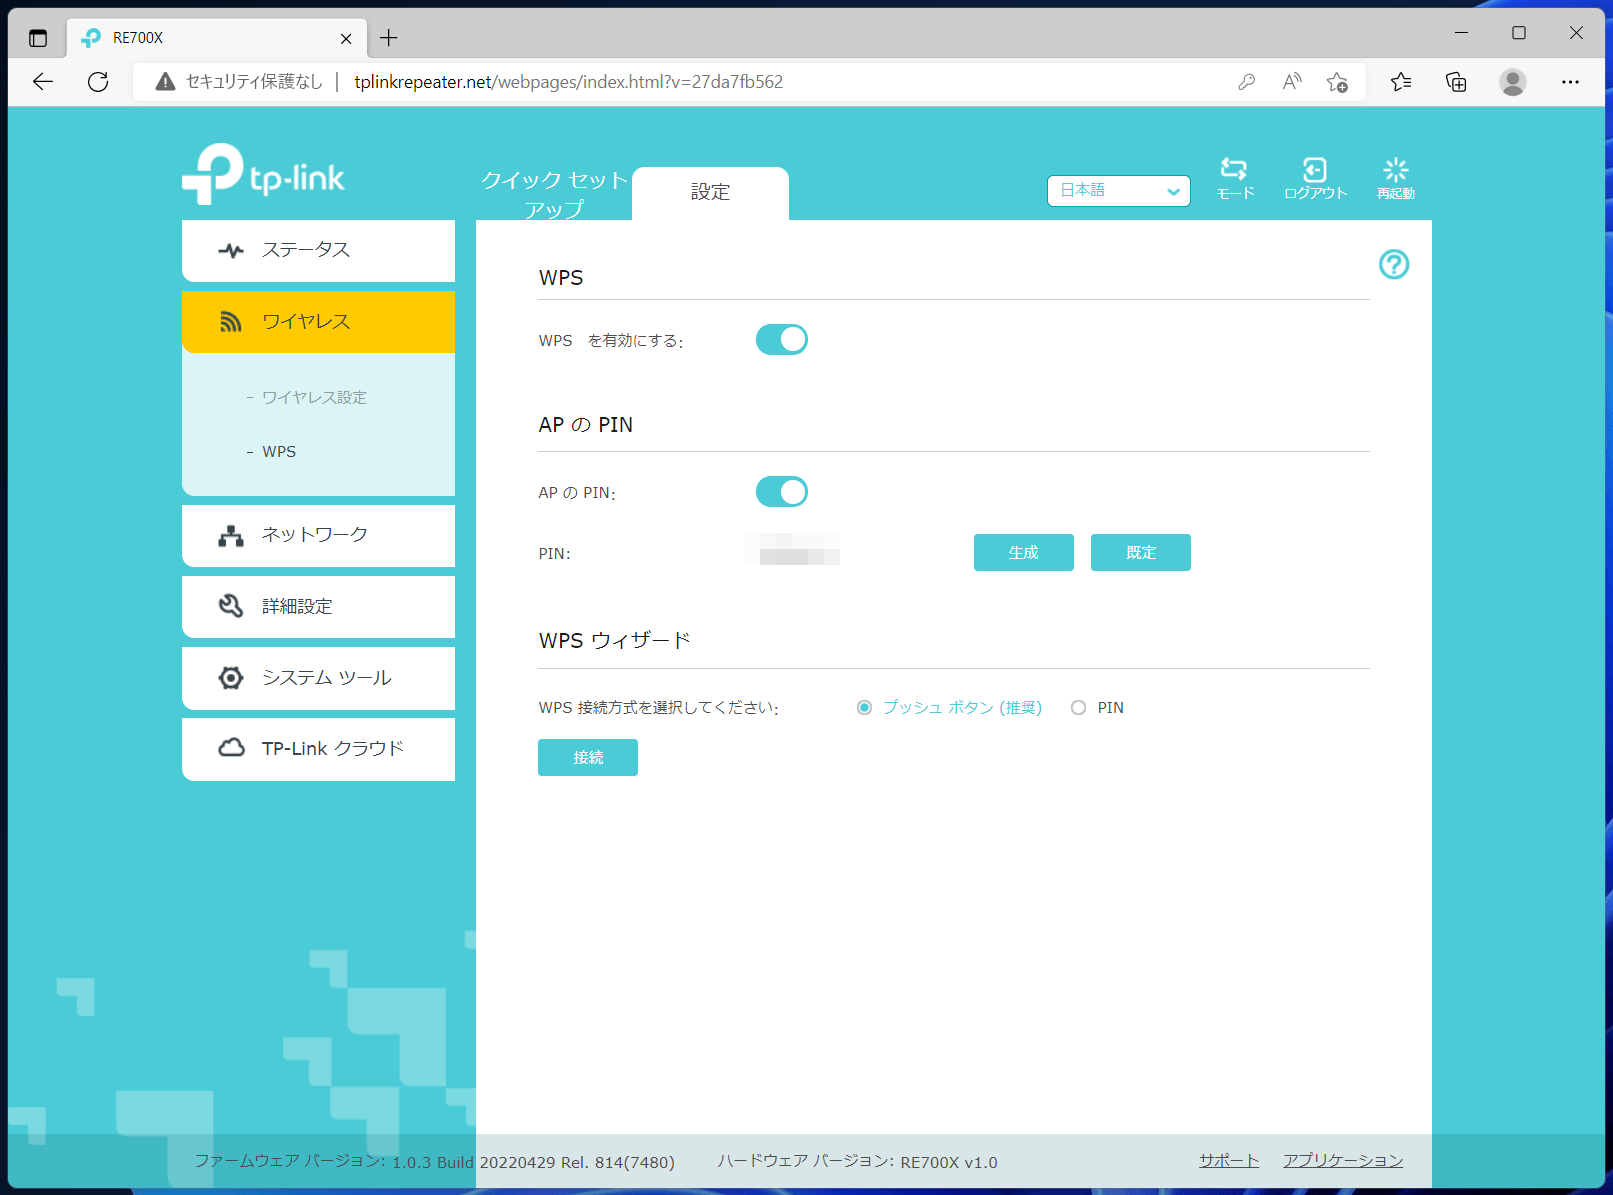Viewport: 1613px width, 1195px height.
Task: Open the tab actions menu icon
Action: (x=38, y=38)
